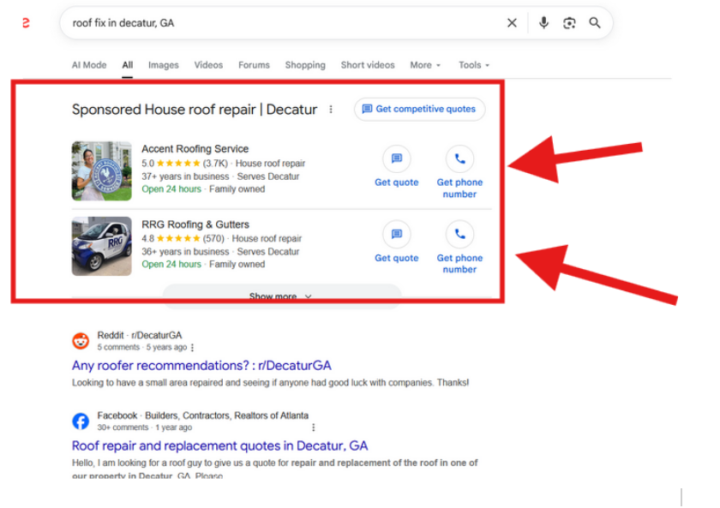This screenshot has width=720, height=508.
Task: Click the RRG Roofing car photo thumbnail
Action: pyautogui.click(x=101, y=246)
